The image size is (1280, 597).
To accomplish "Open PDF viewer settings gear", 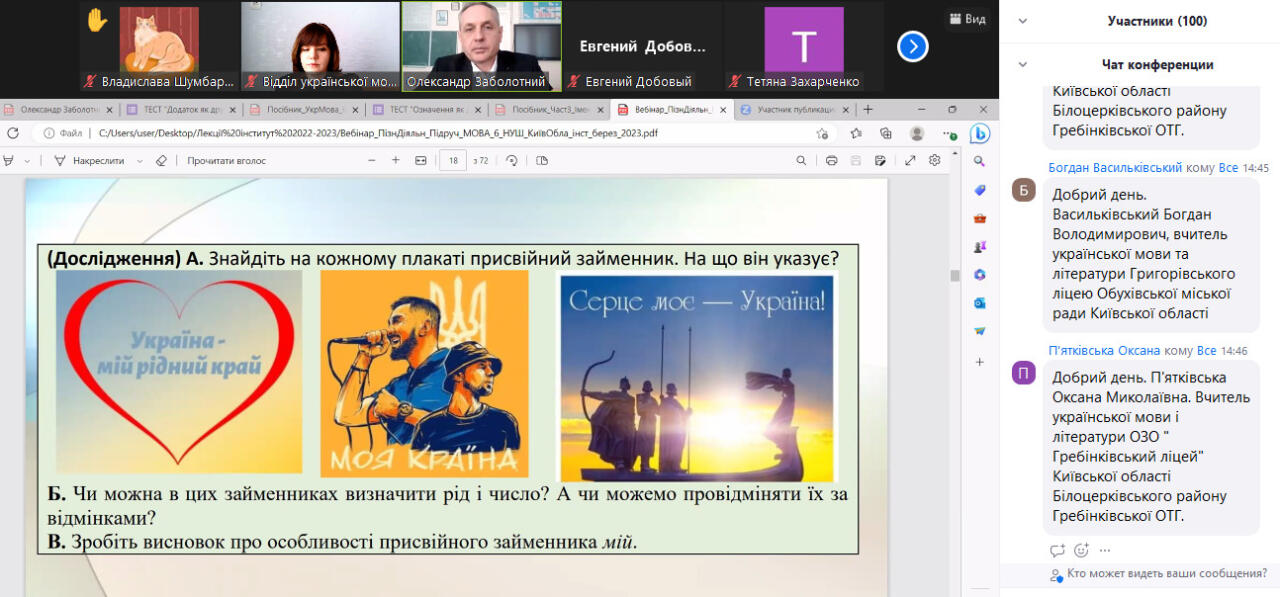I will tap(935, 160).
